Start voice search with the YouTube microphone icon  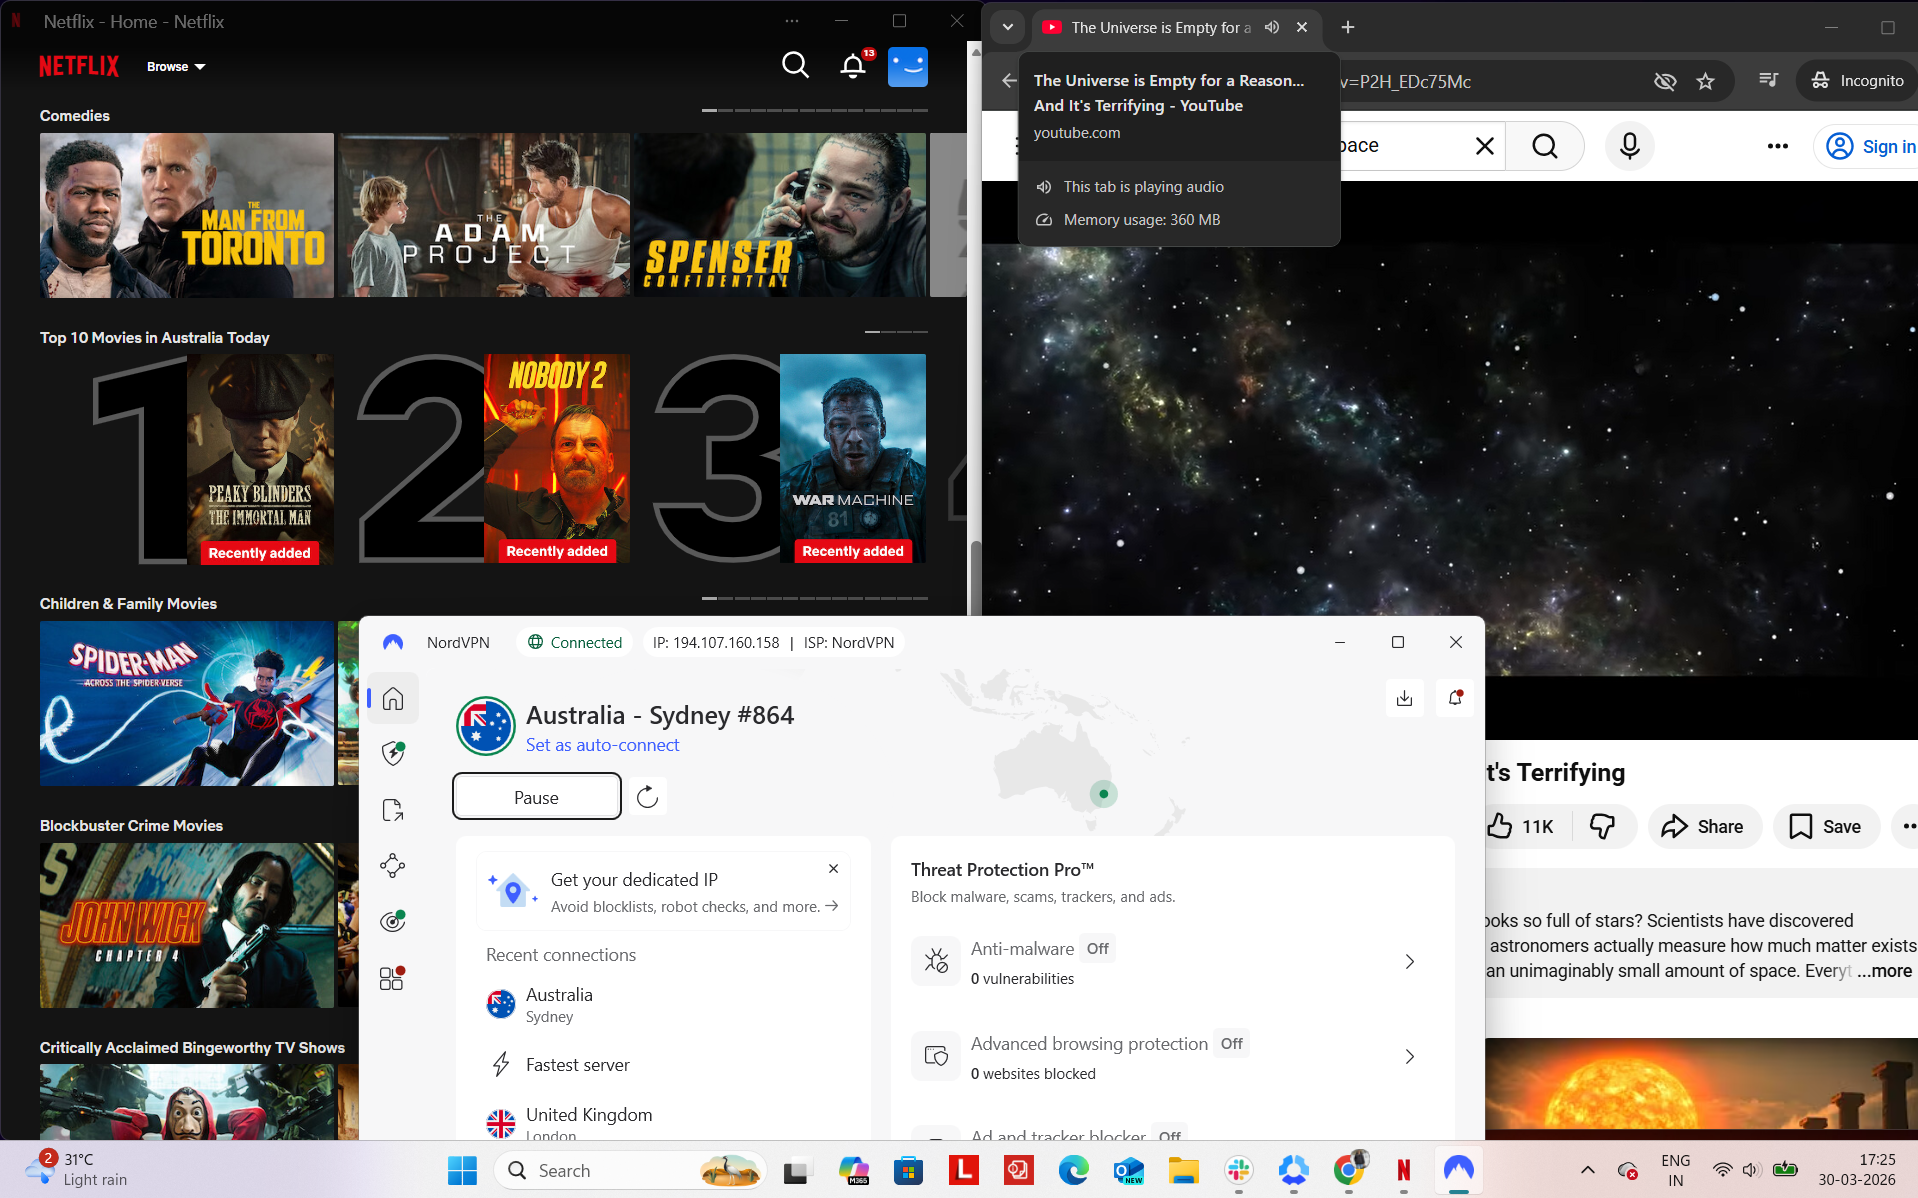pyautogui.click(x=1629, y=146)
